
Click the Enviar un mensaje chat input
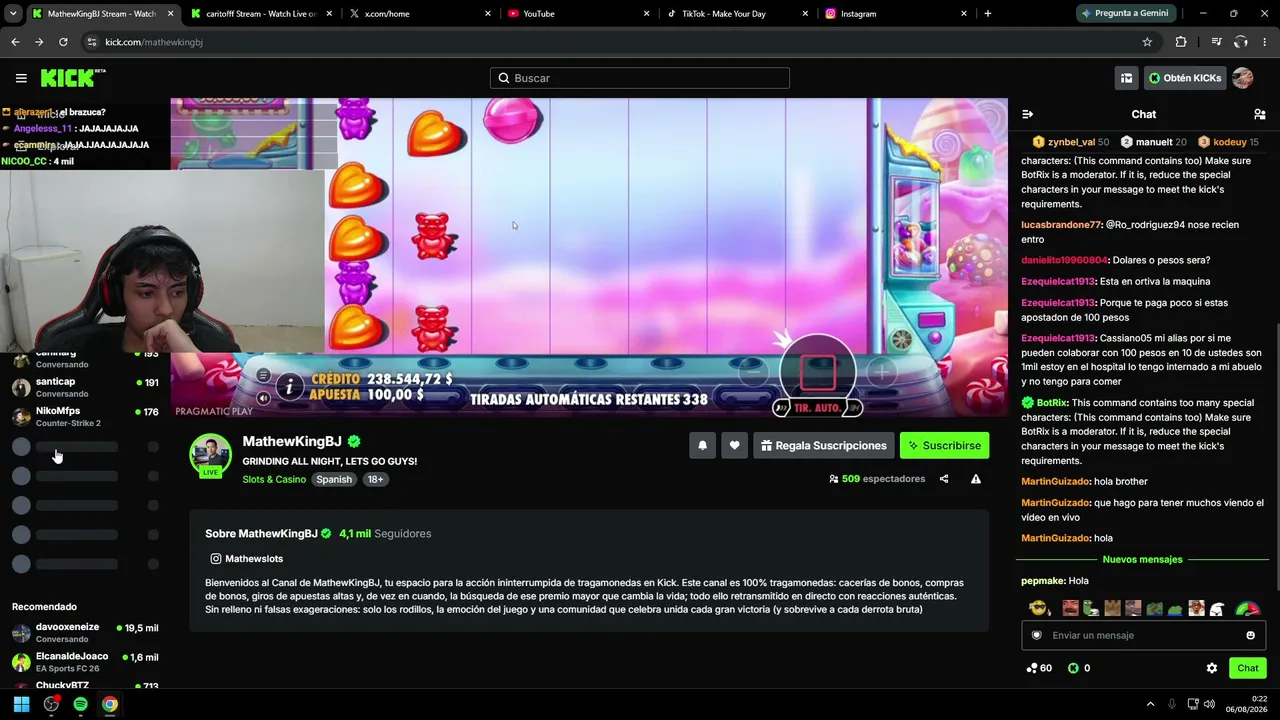pyautogui.click(x=1143, y=635)
